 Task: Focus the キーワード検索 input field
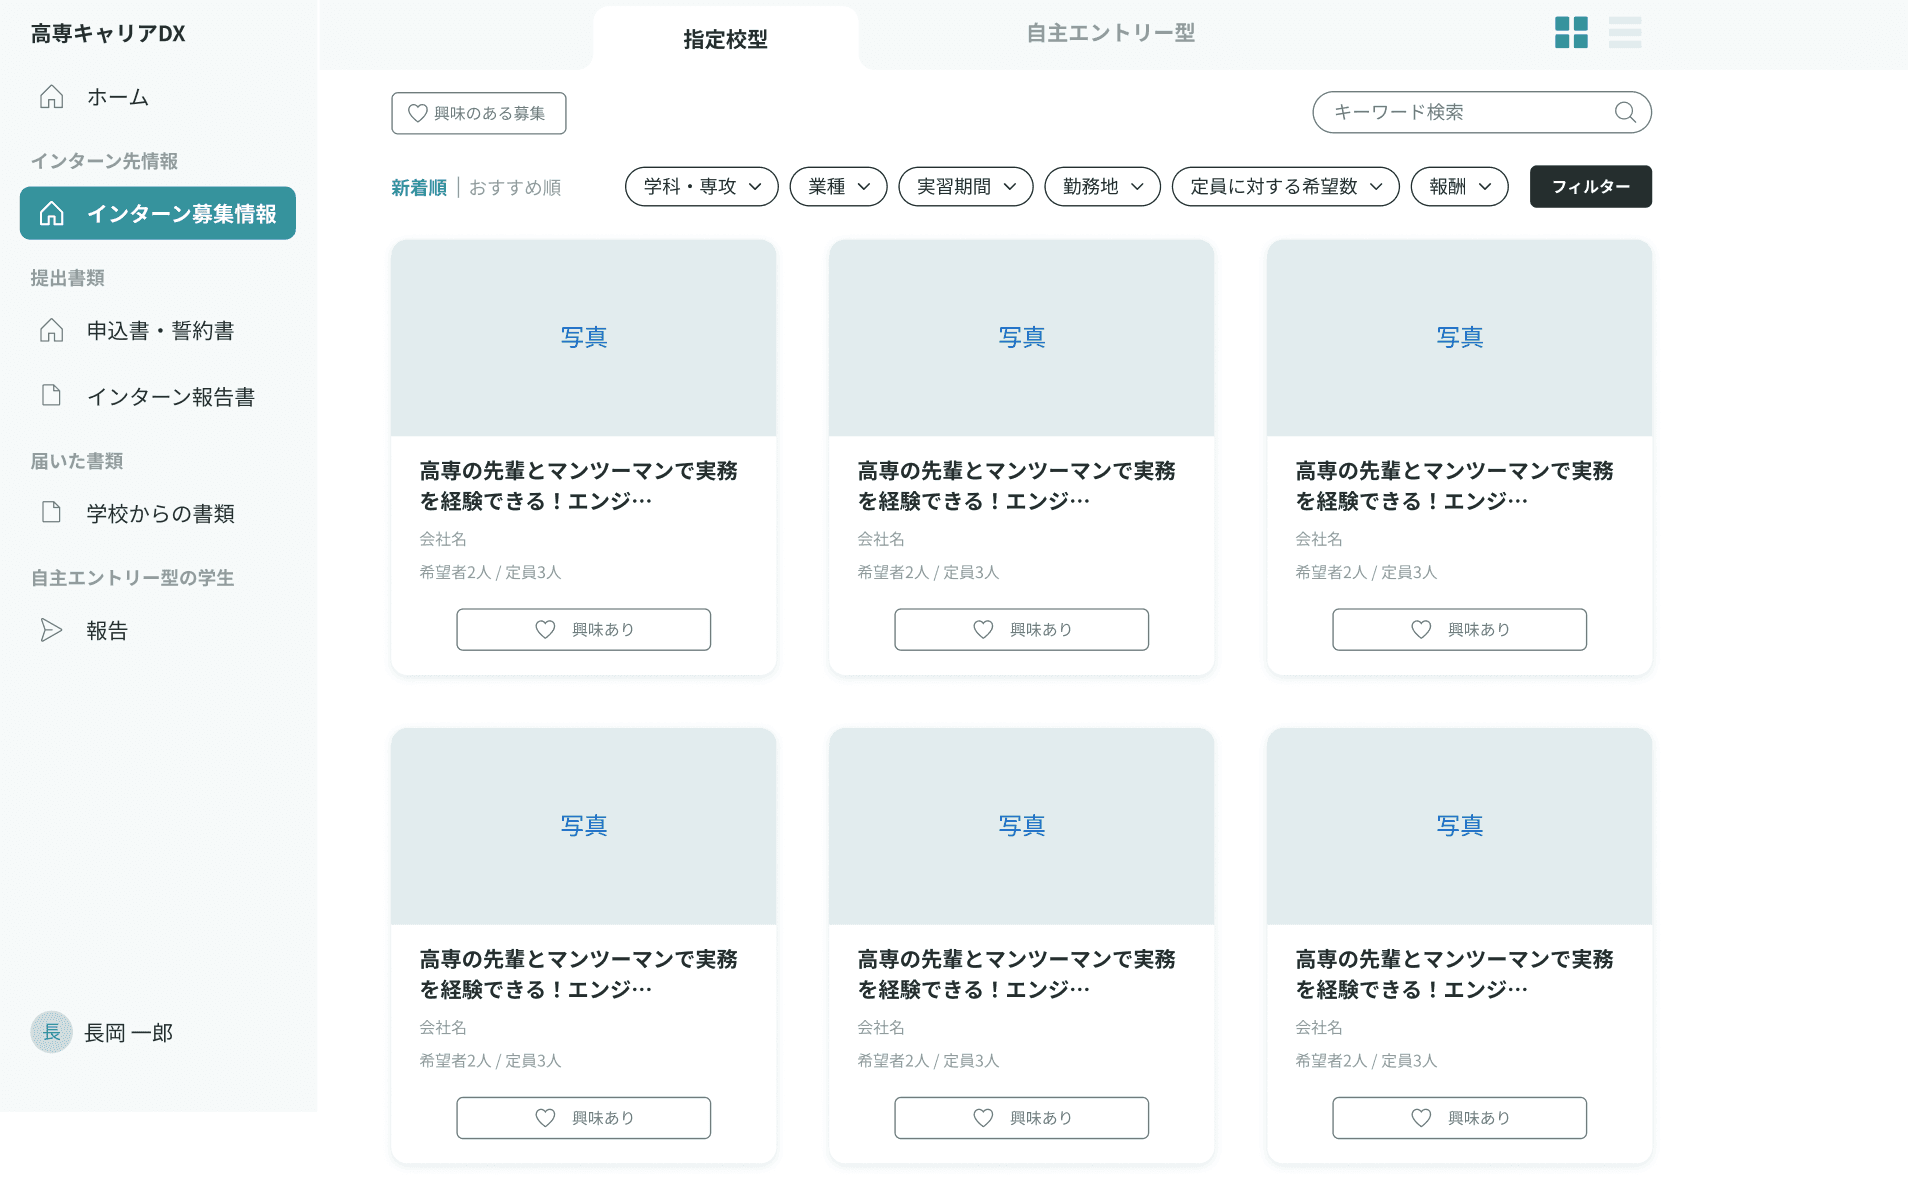[1465, 112]
